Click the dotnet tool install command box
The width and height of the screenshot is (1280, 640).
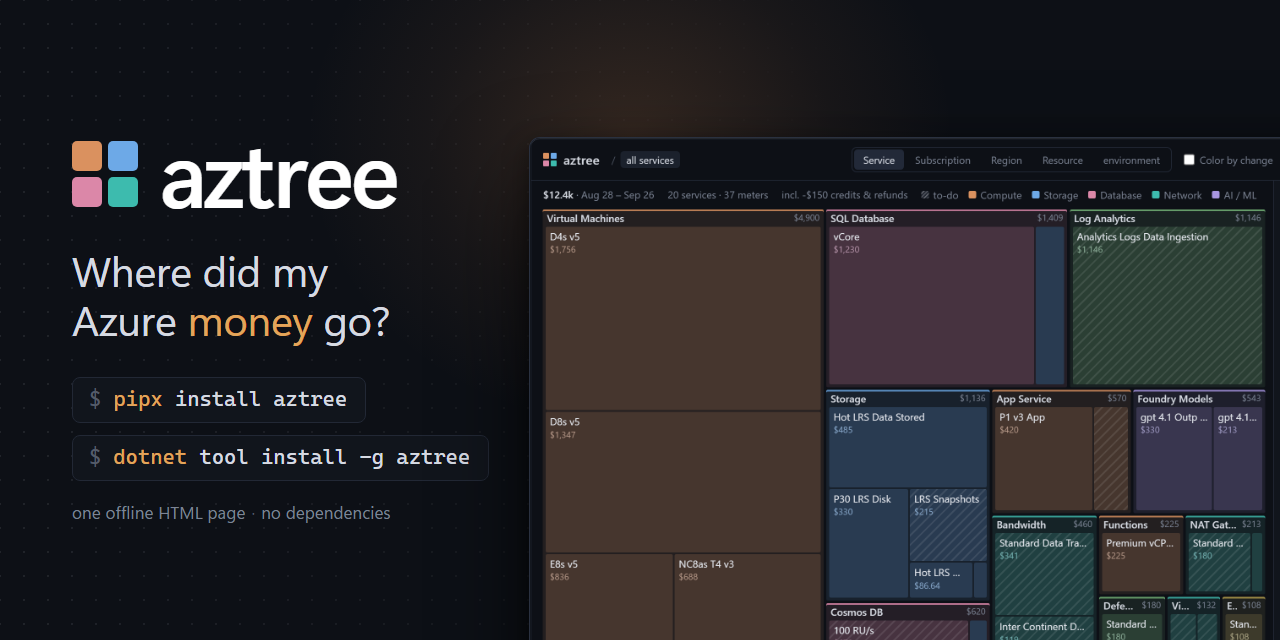[x=280, y=458]
